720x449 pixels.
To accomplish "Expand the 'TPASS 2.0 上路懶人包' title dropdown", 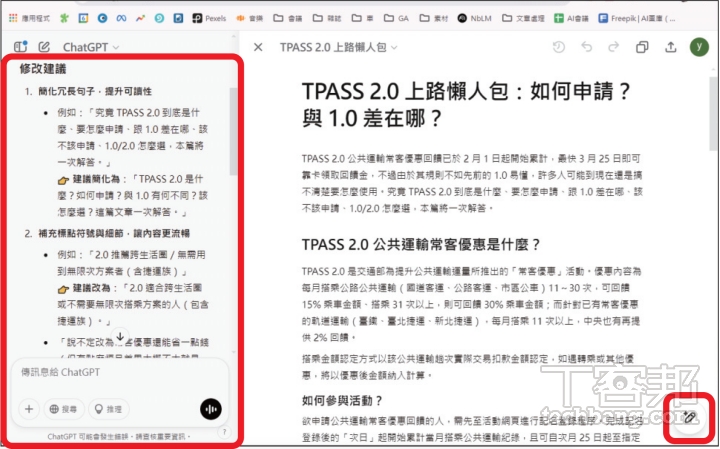I will (338, 47).
